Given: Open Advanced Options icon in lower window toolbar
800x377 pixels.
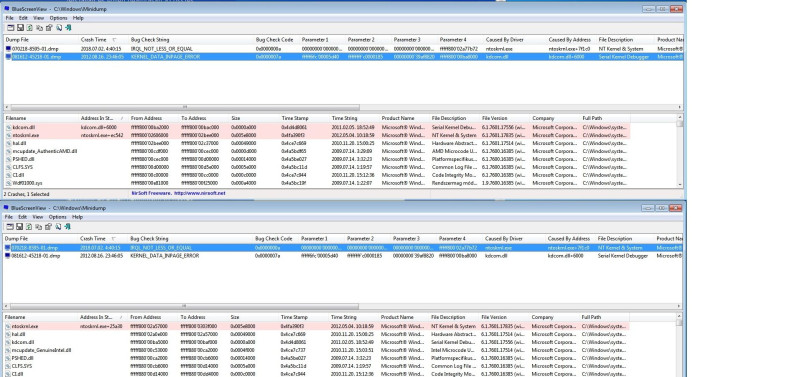Looking at the screenshot, I should 10,227.
